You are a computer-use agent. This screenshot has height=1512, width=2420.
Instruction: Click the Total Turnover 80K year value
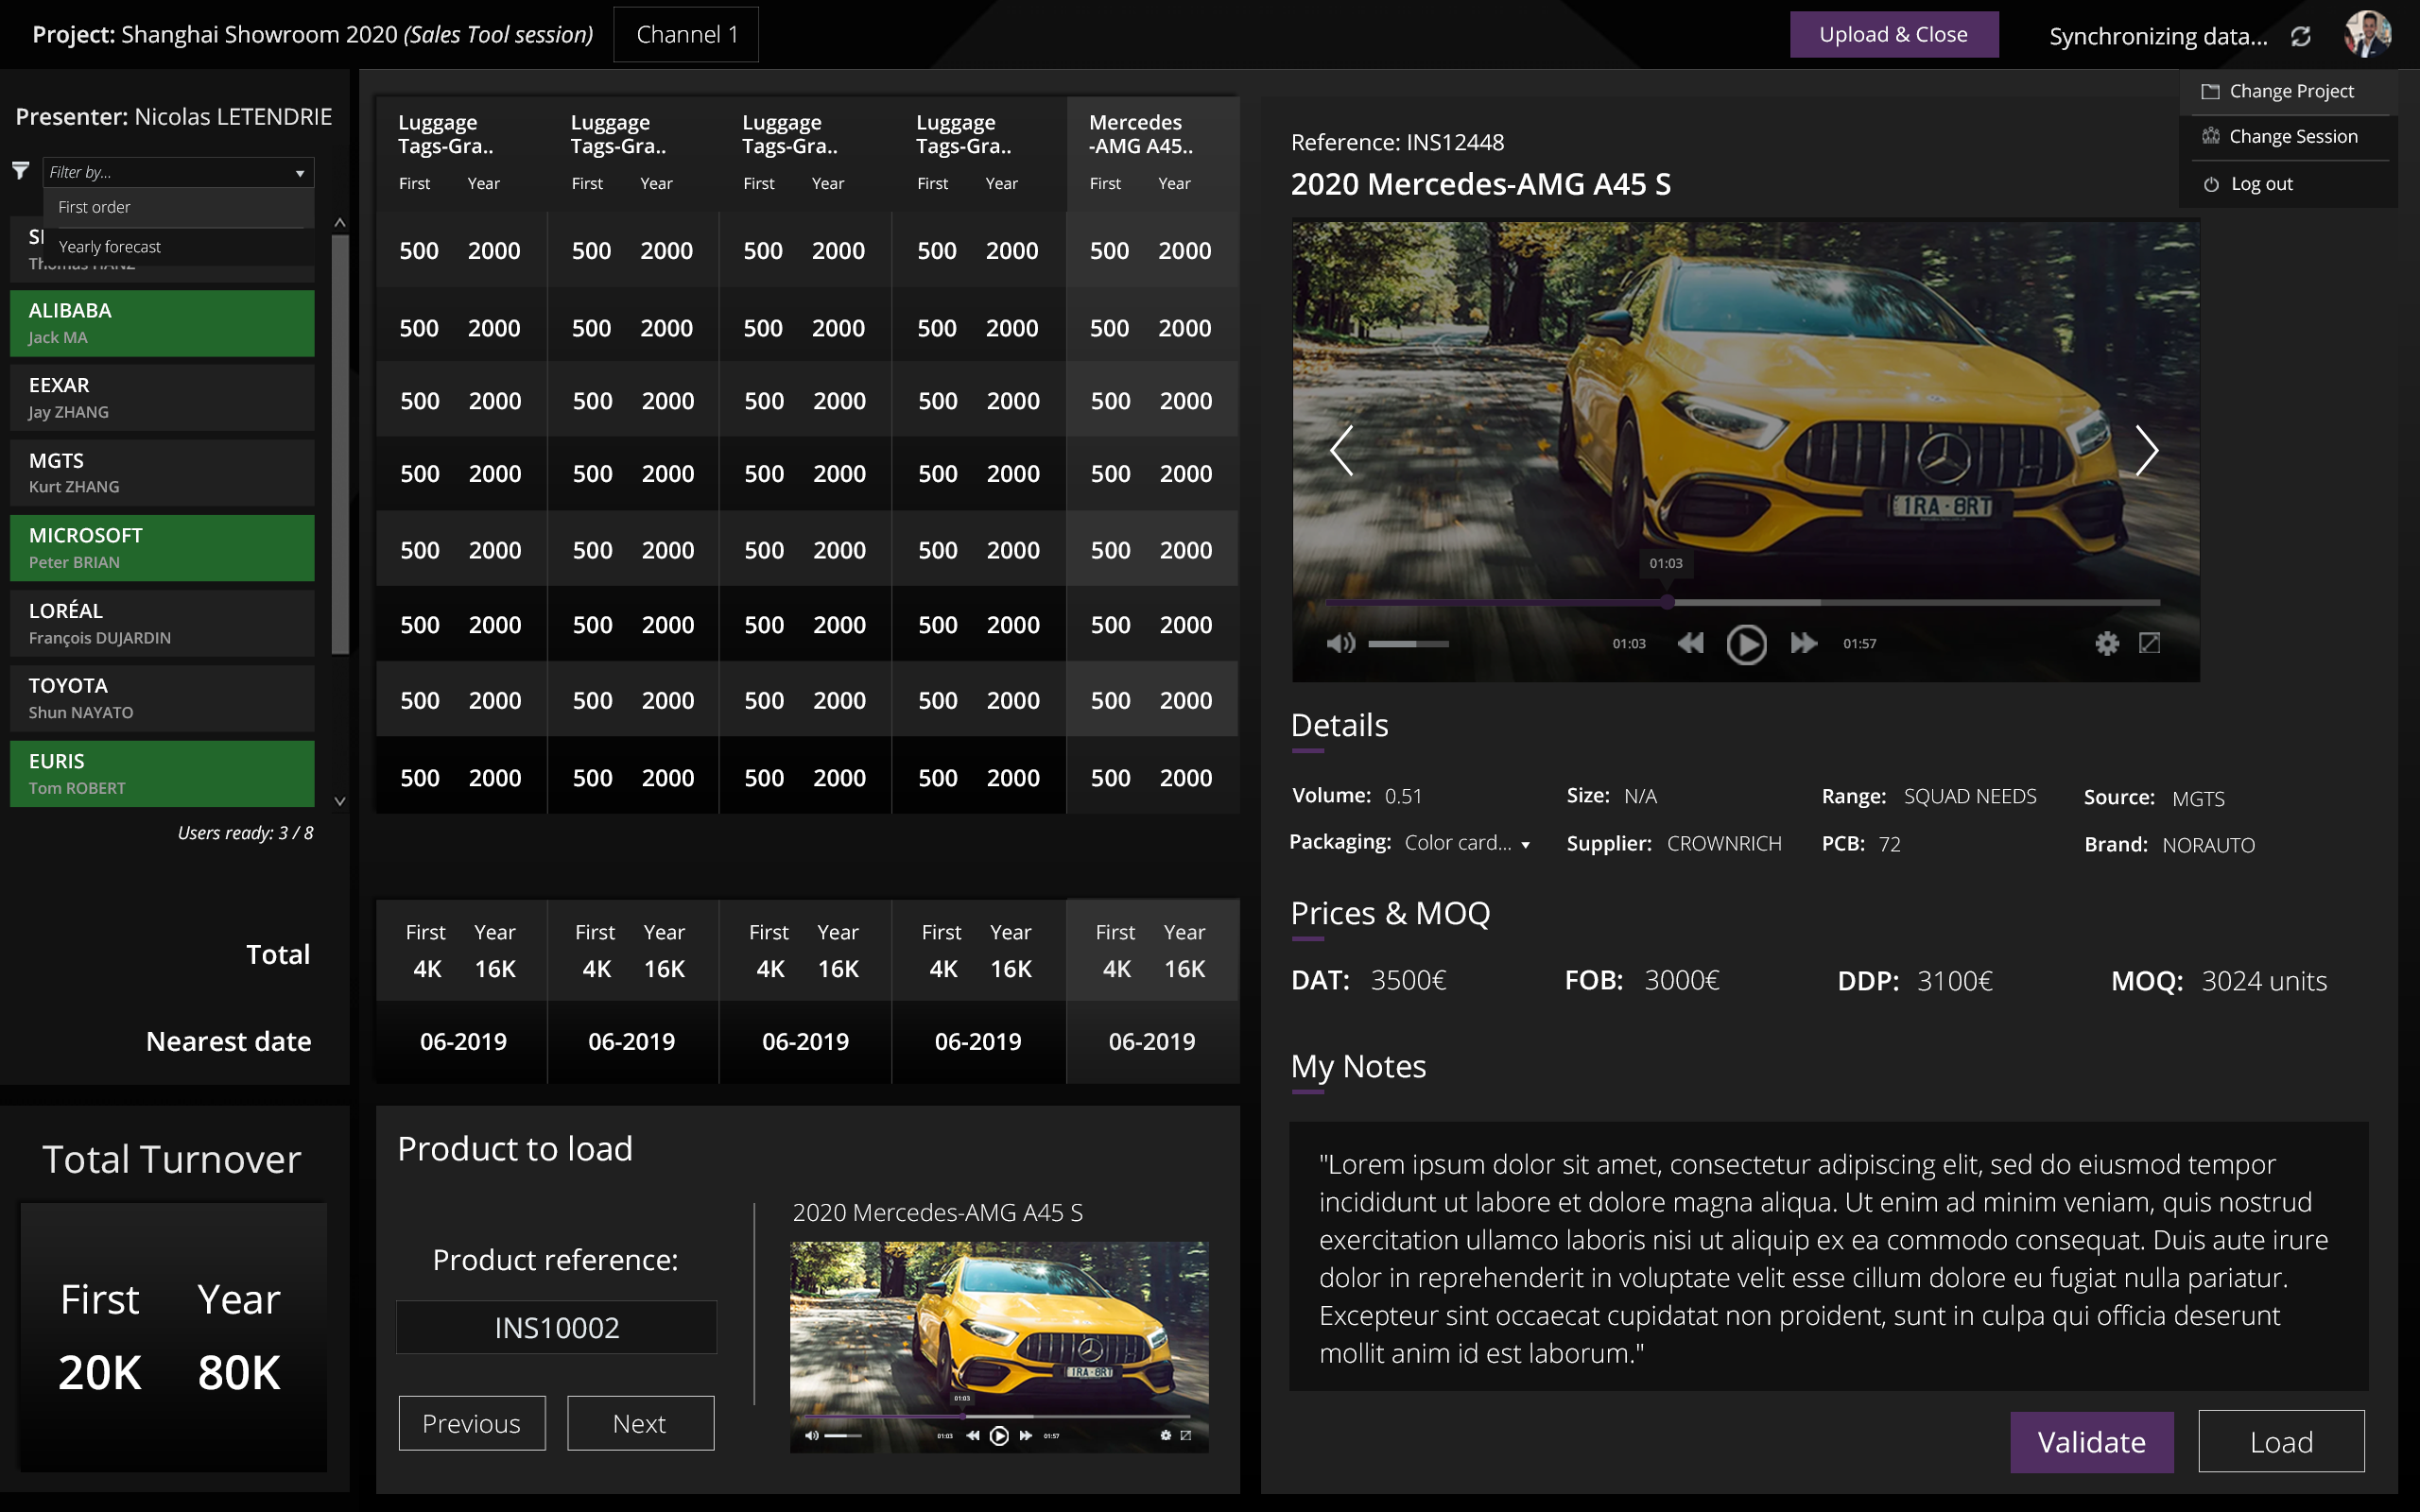click(239, 1372)
